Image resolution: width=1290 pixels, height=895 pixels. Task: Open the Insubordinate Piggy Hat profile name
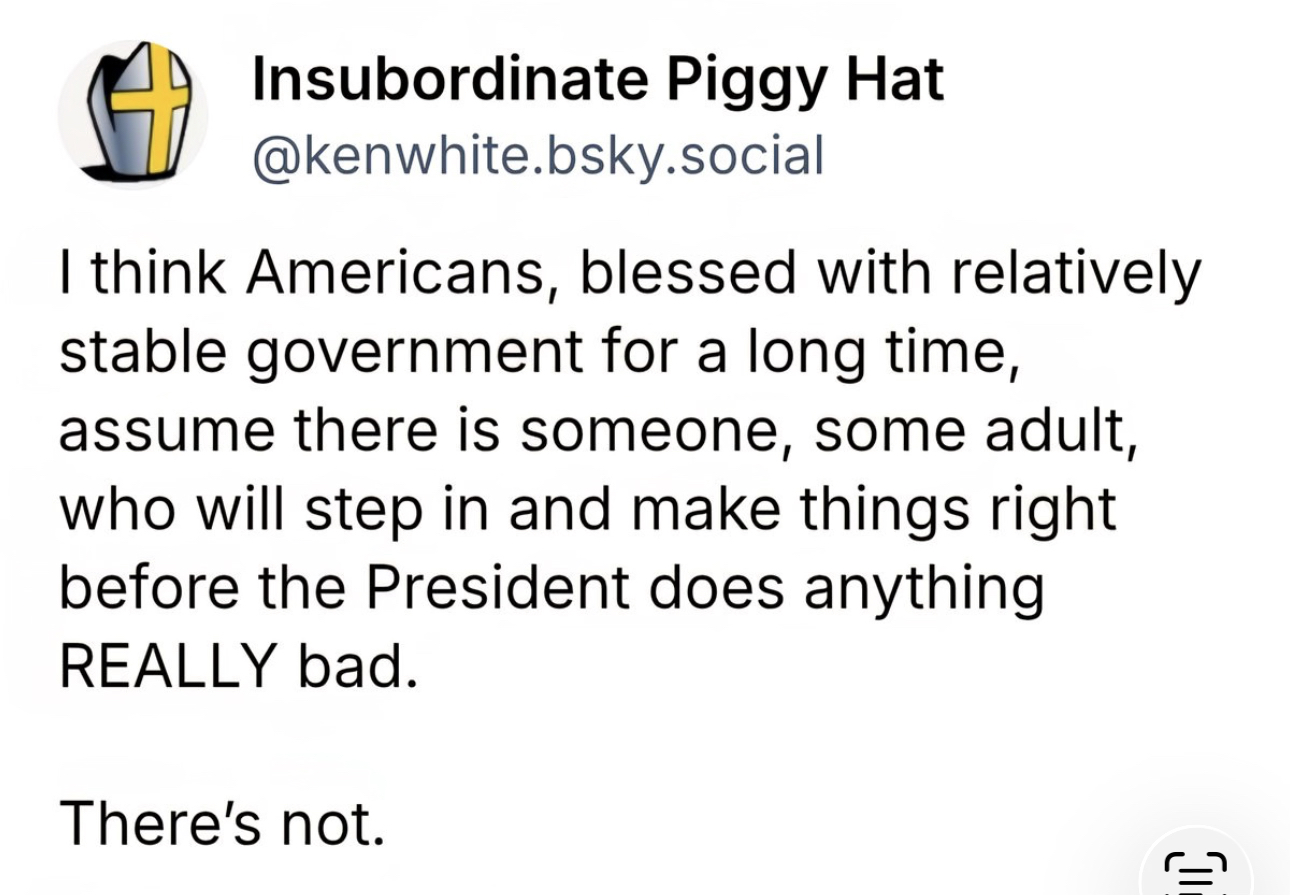(597, 80)
